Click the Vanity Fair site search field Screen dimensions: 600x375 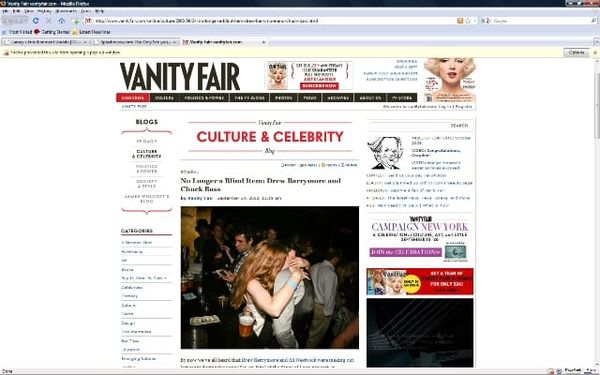pyautogui.click(x=408, y=125)
